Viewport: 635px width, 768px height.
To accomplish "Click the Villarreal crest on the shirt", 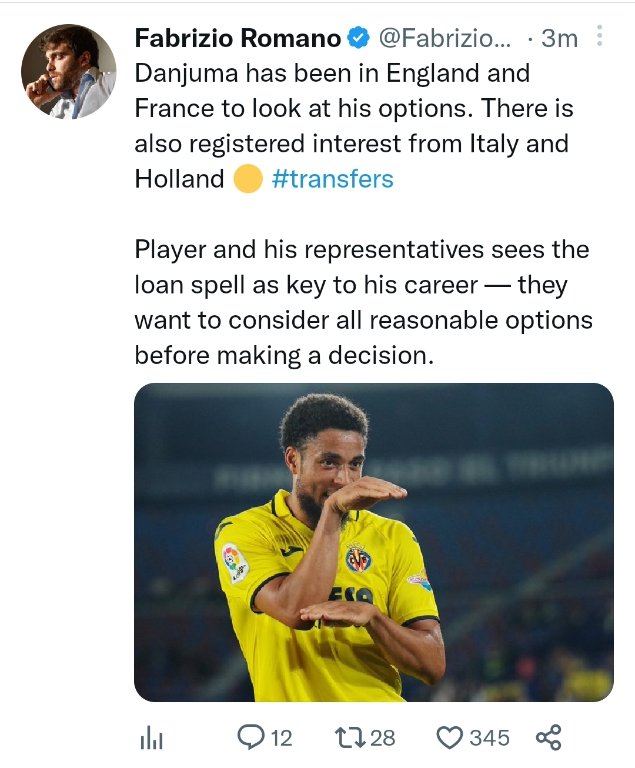I will pyautogui.click(x=358, y=557).
